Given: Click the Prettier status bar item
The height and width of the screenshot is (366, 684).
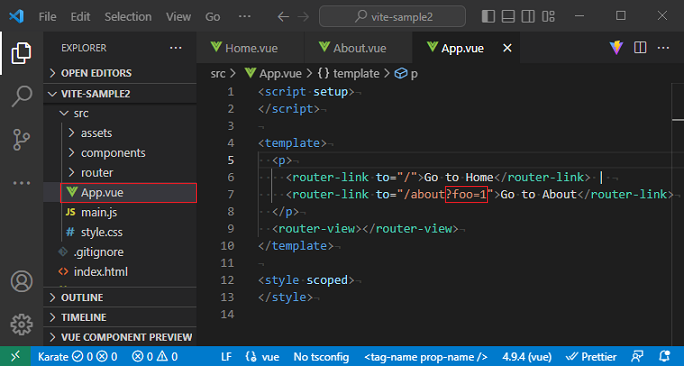Looking at the screenshot, I should [x=591, y=357].
